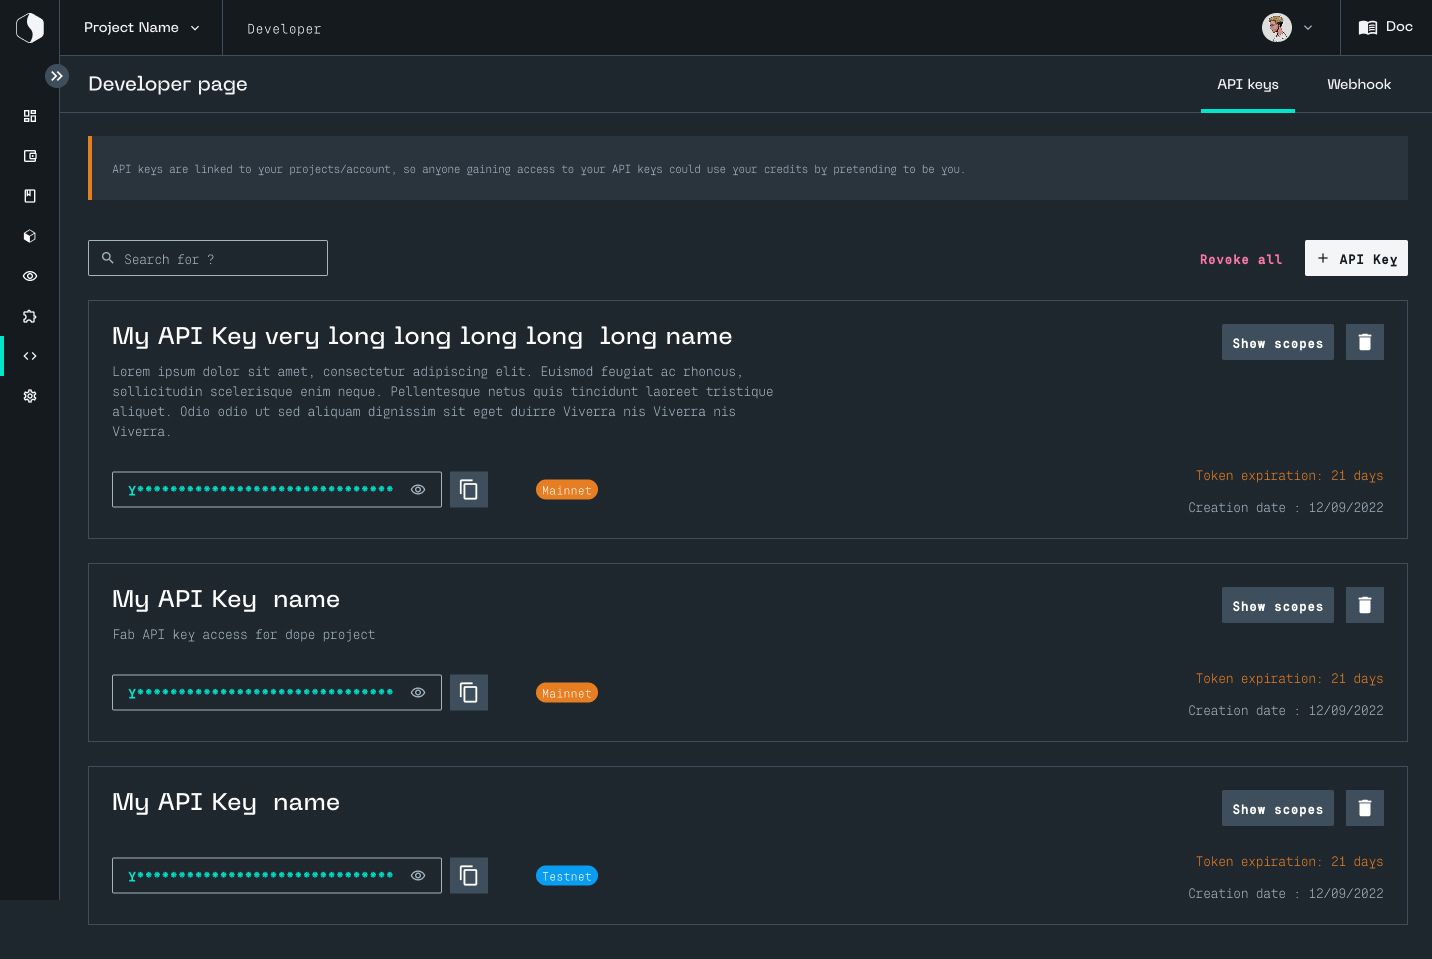Show scopes for the very long name key
The width and height of the screenshot is (1432, 959).
1278,342
